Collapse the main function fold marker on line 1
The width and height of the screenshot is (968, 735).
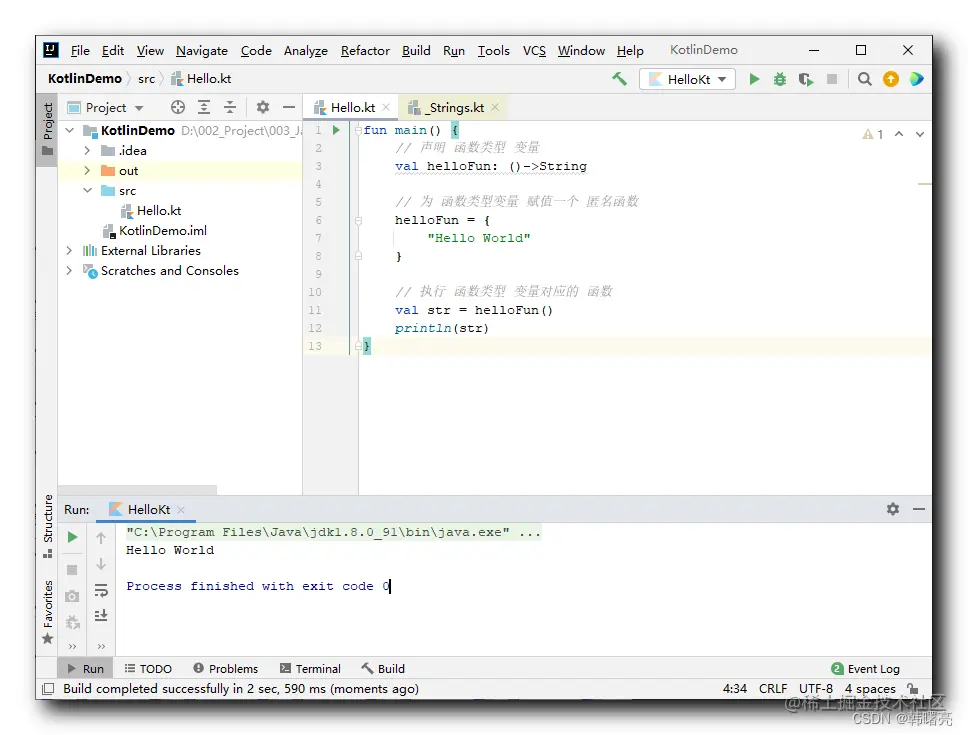coord(358,130)
